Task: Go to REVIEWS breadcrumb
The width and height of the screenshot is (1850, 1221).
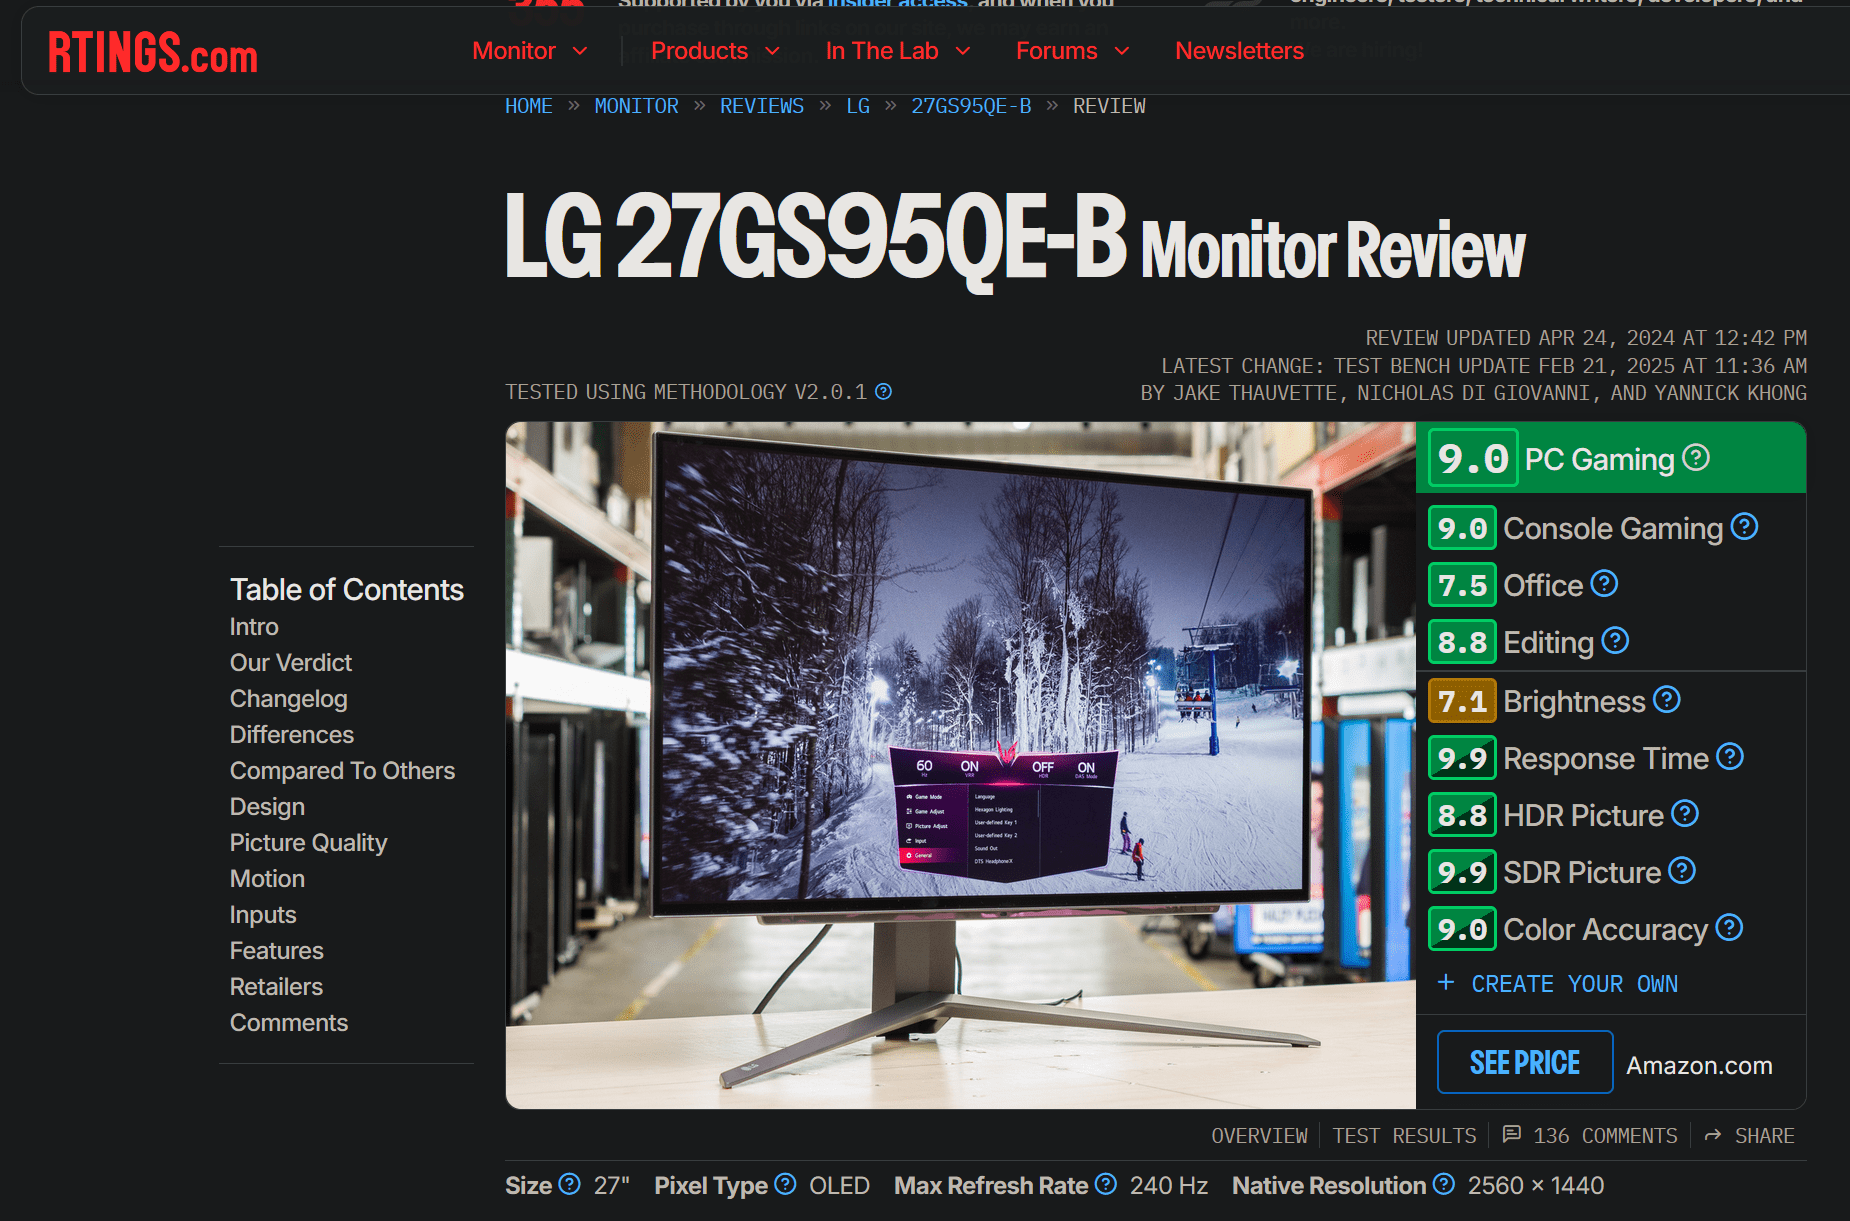Action: (x=761, y=106)
